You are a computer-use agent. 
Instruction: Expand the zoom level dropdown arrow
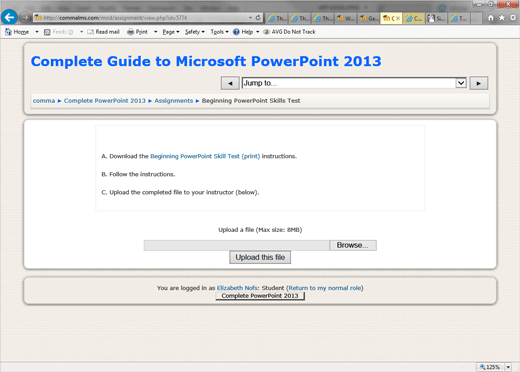click(x=508, y=367)
